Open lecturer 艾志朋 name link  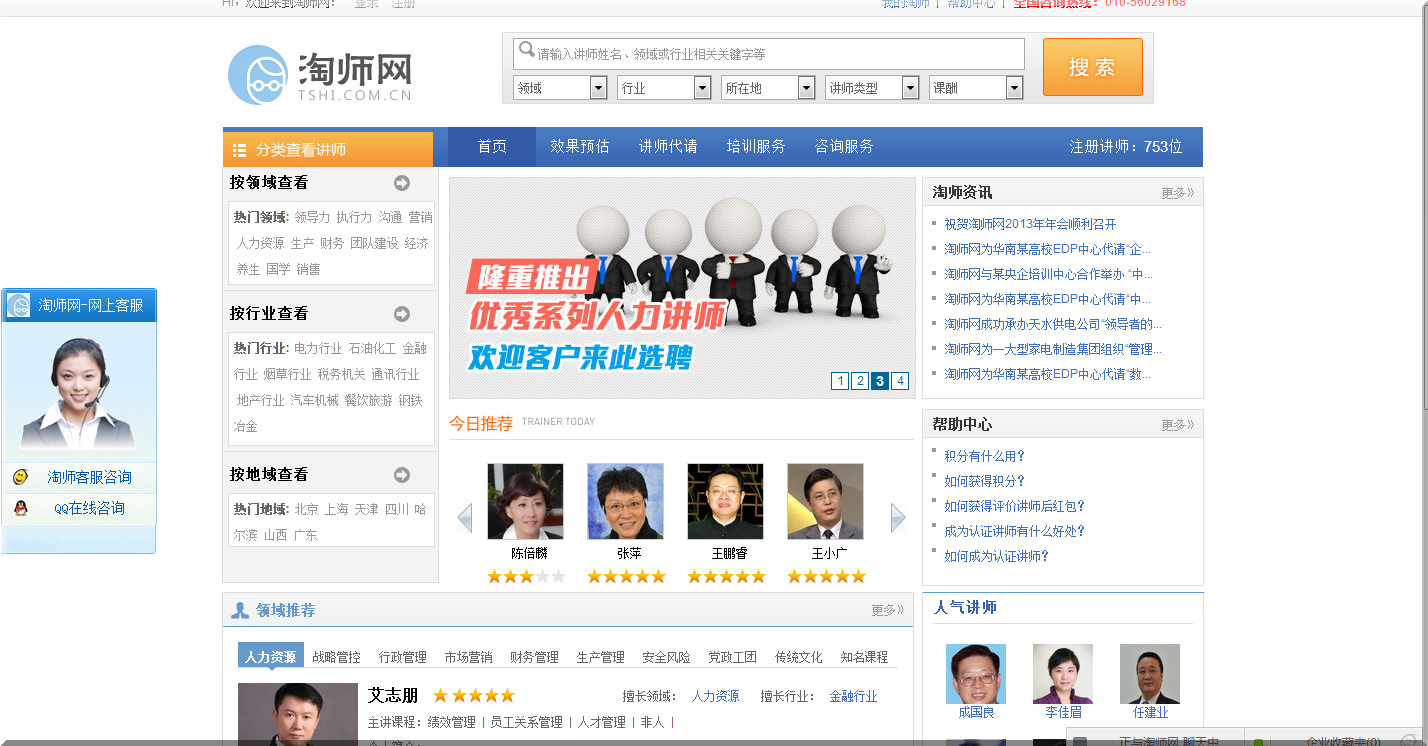393,695
